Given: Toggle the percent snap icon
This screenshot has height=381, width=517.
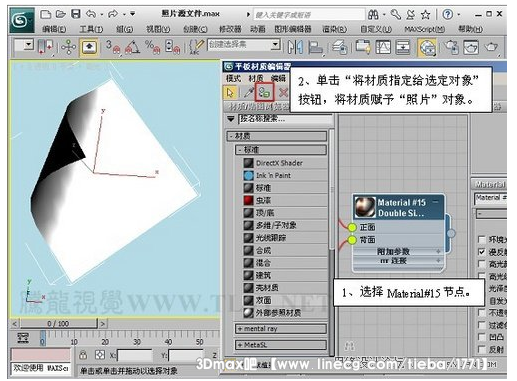Looking at the screenshot, I should click(152, 47).
